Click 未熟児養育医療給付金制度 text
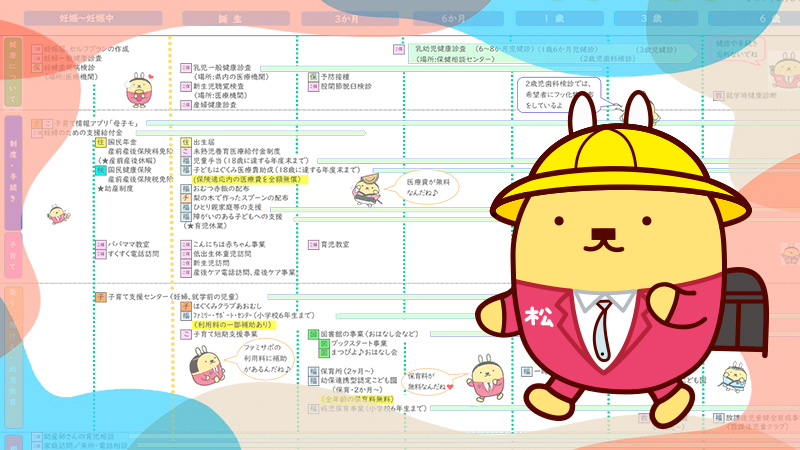This screenshot has height=450, width=800. tap(237, 152)
